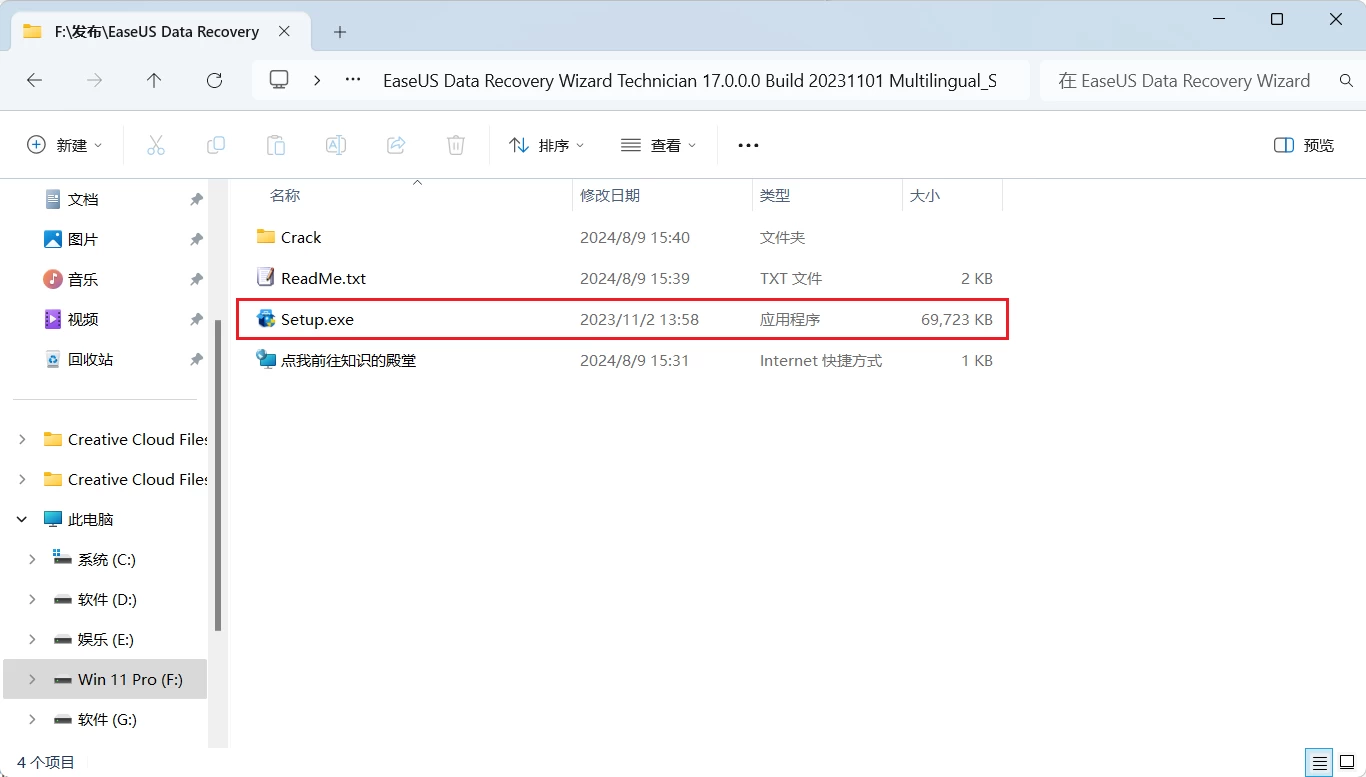Collapse the 此电脑 tree node
This screenshot has width=1366, height=777.
[x=22, y=519]
